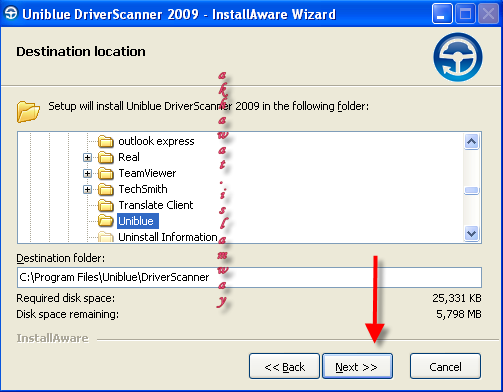Click the Real folder icon

pyautogui.click(x=106, y=157)
